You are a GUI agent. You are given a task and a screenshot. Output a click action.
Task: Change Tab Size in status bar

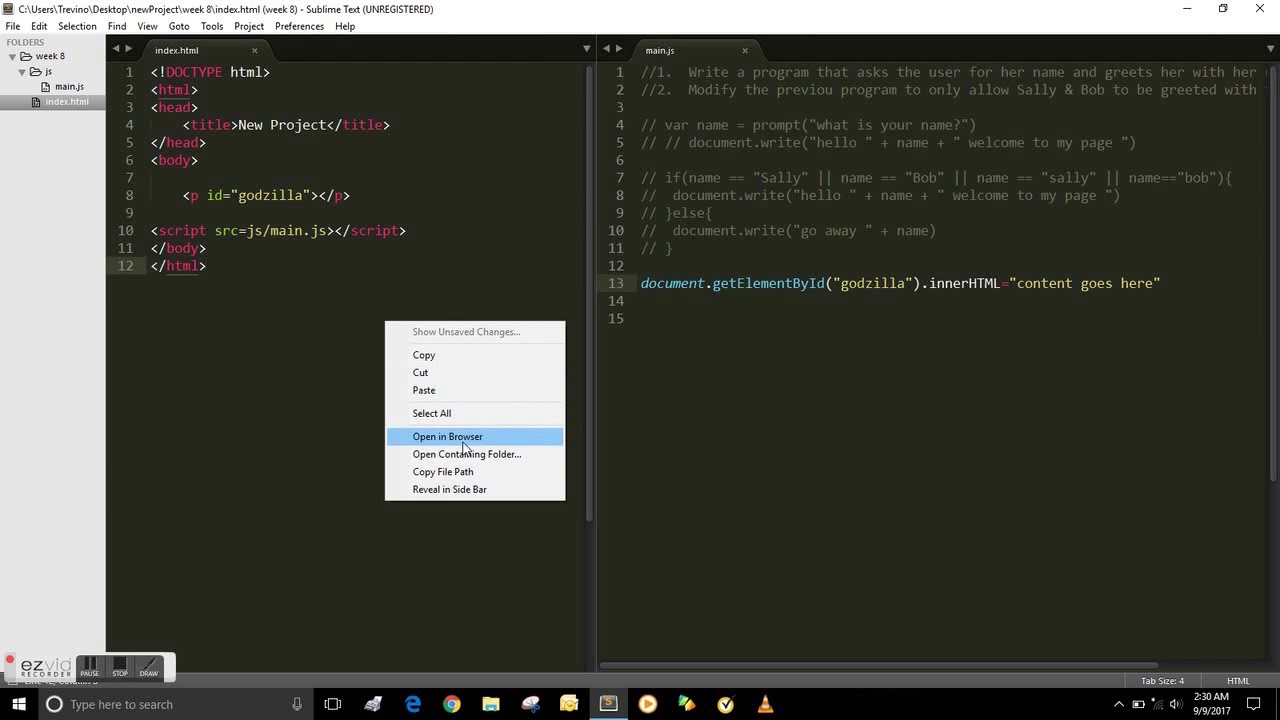tap(1162, 681)
